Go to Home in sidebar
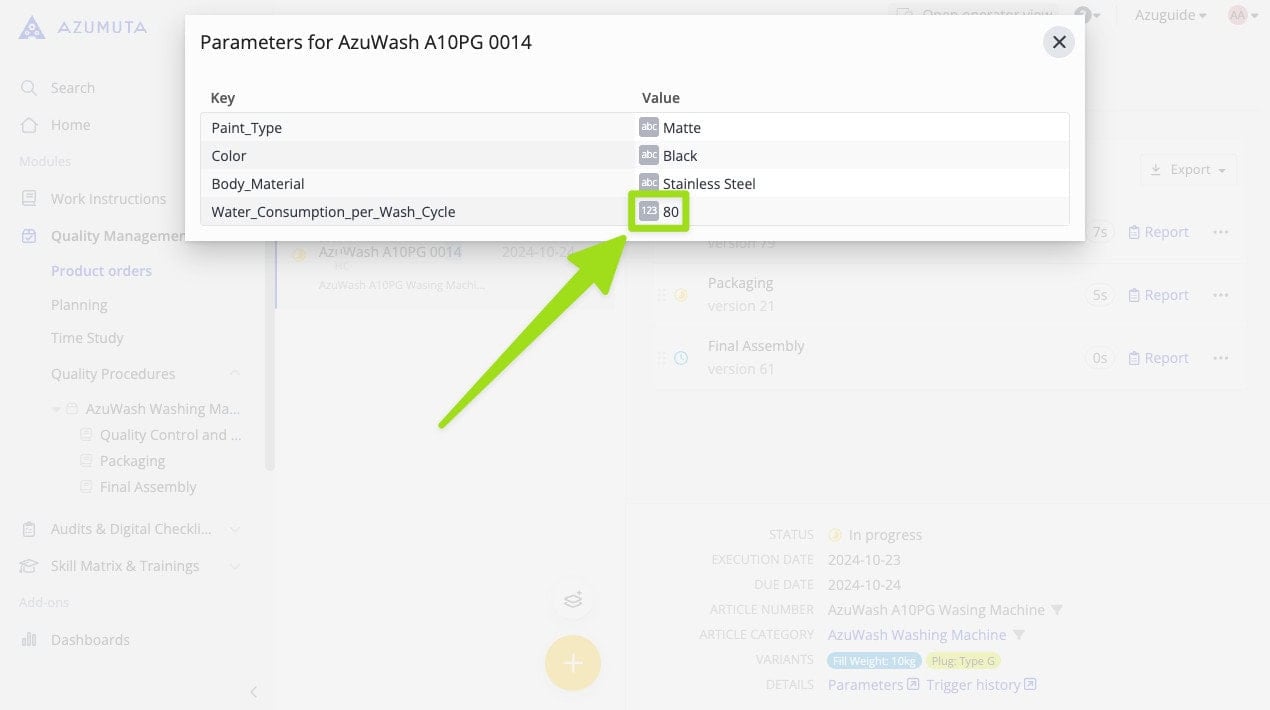 tap(70, 125)
